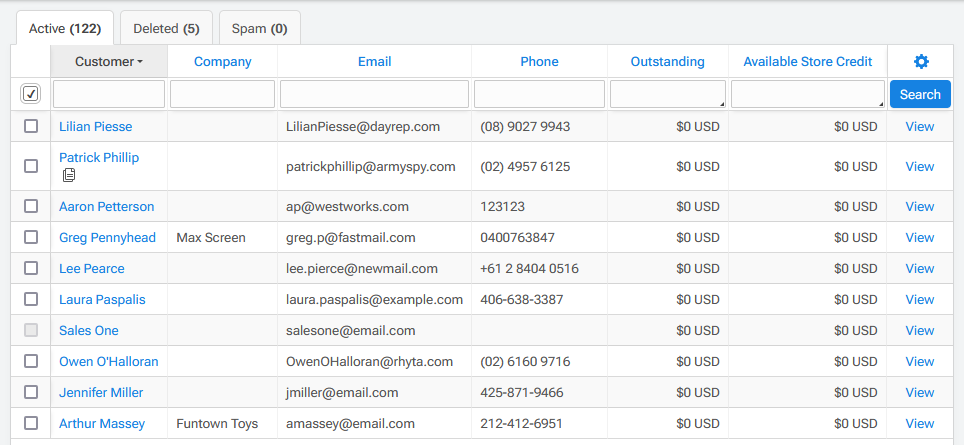This screenshot has width=964, height=445.
Task: Click email patrickphillip@armyspy.com
Action: click(x=371, y=167)
